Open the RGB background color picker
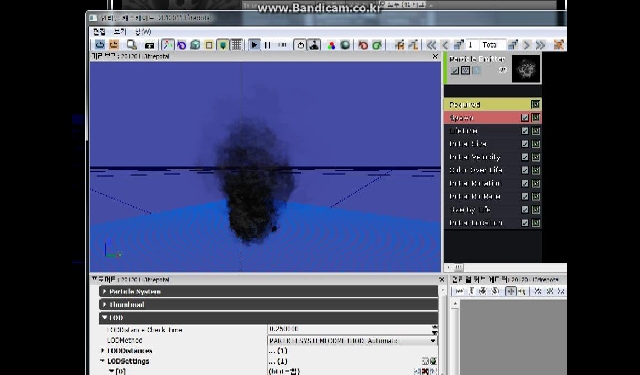This screenshot has width=640, height=375. pyautogui.click(x=331, y=45)
